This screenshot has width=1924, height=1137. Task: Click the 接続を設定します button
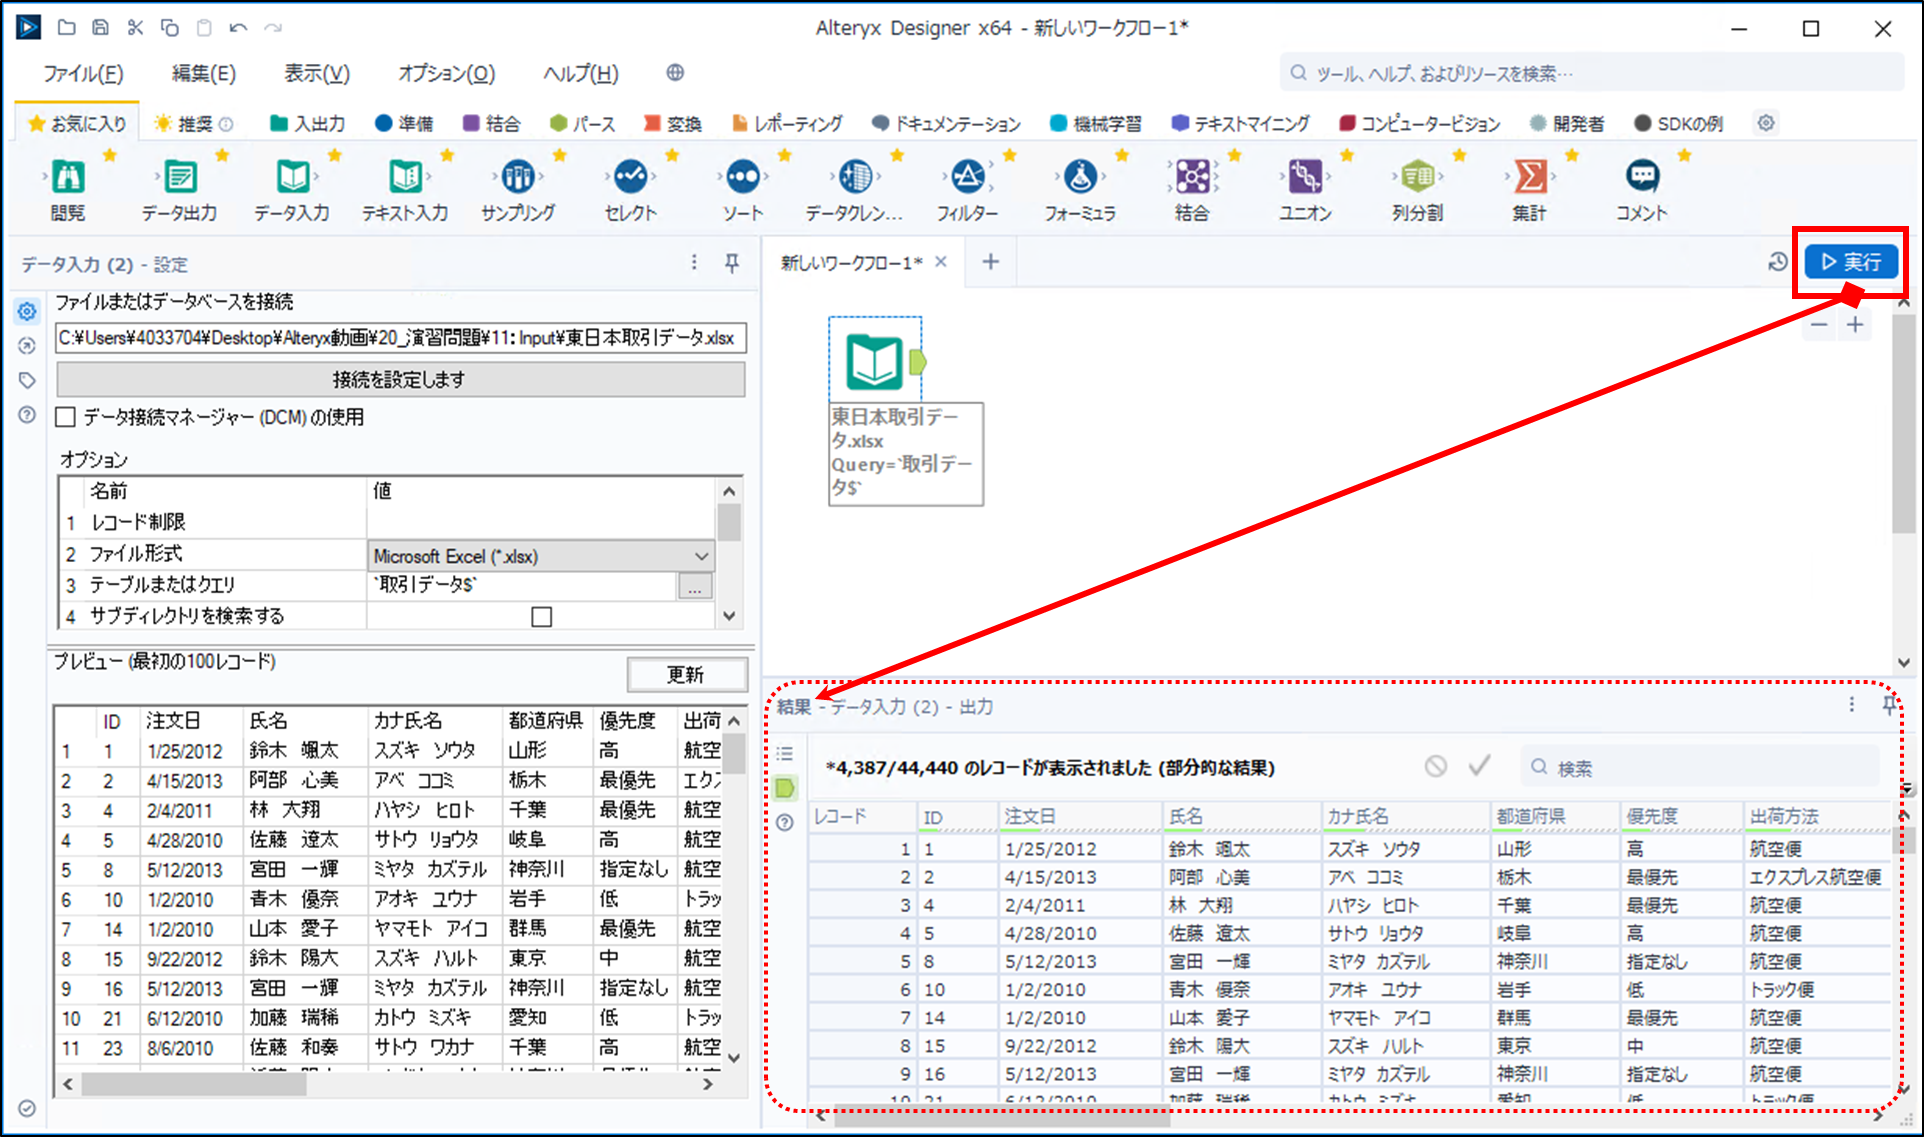(x=399, y=380)
